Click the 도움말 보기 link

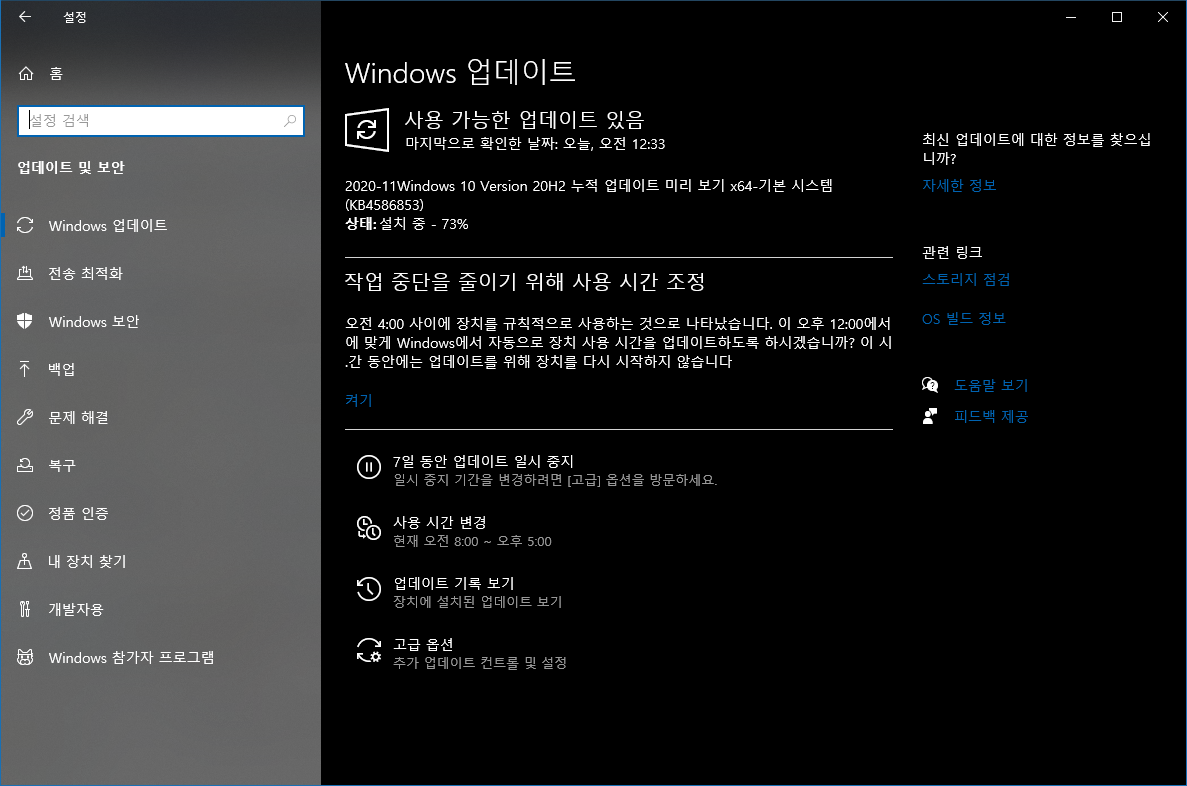[991, 385]
